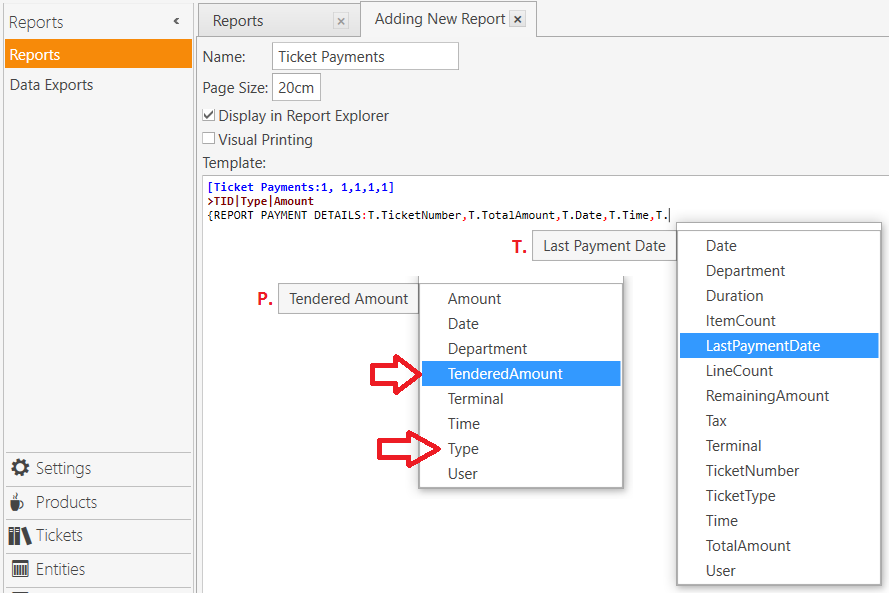The width and height of the screenshot is (889, 593).
Task: Select Reports in the left sidebar
Action: click(99, 54)
